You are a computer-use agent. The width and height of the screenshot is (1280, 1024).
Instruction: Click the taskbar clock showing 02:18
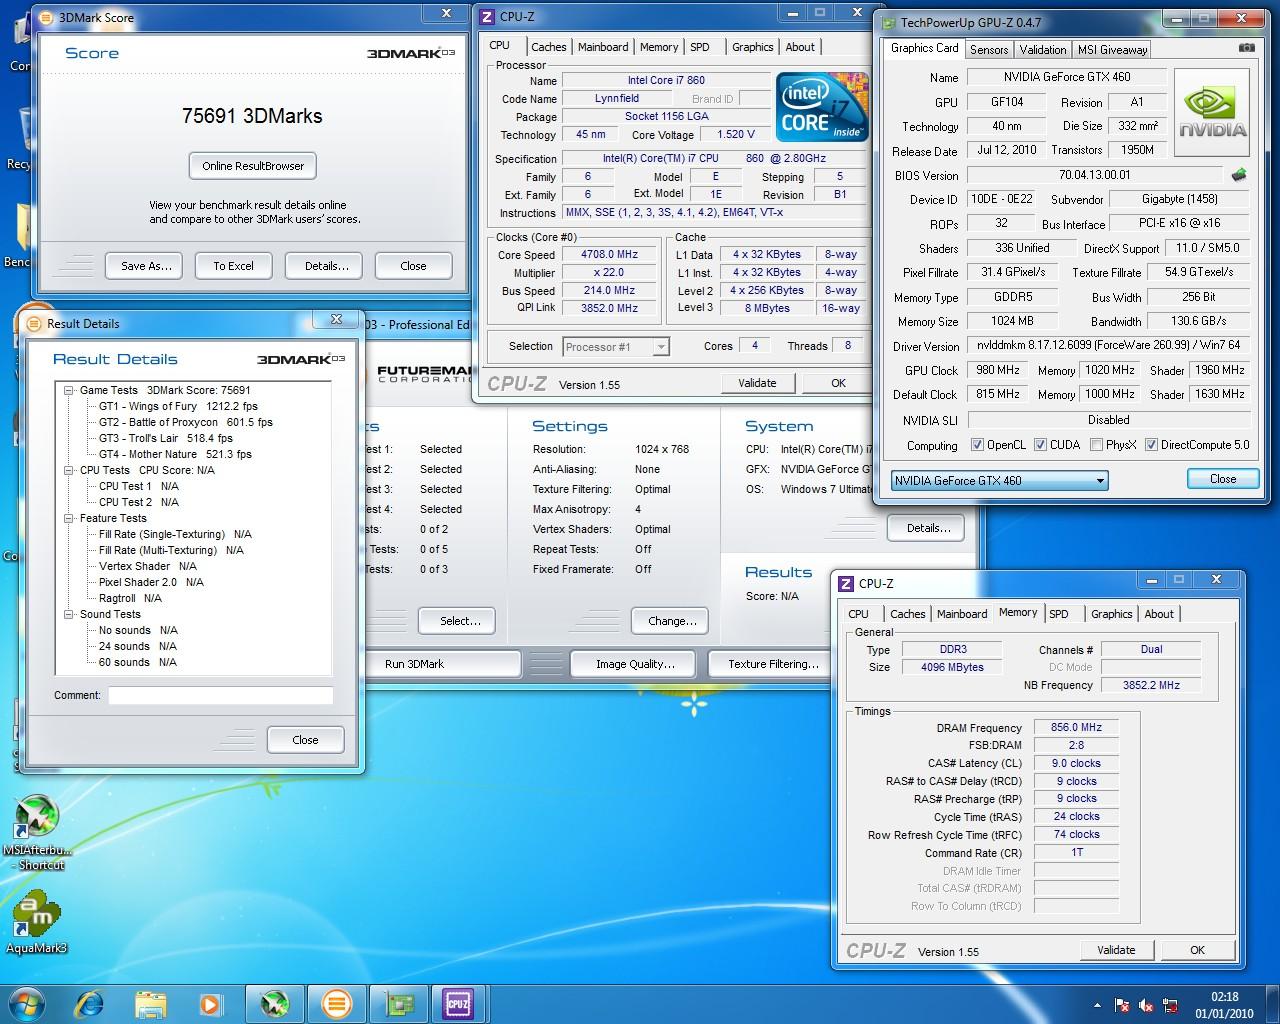point(1224,1005)
